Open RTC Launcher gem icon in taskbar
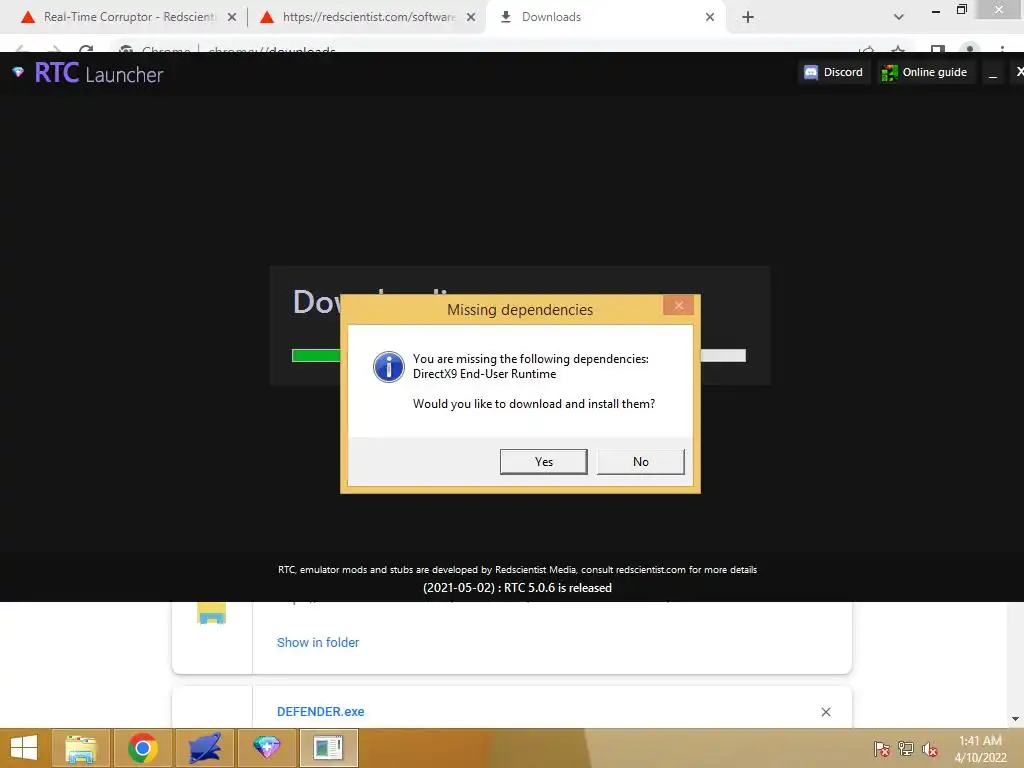 [266, 748]
